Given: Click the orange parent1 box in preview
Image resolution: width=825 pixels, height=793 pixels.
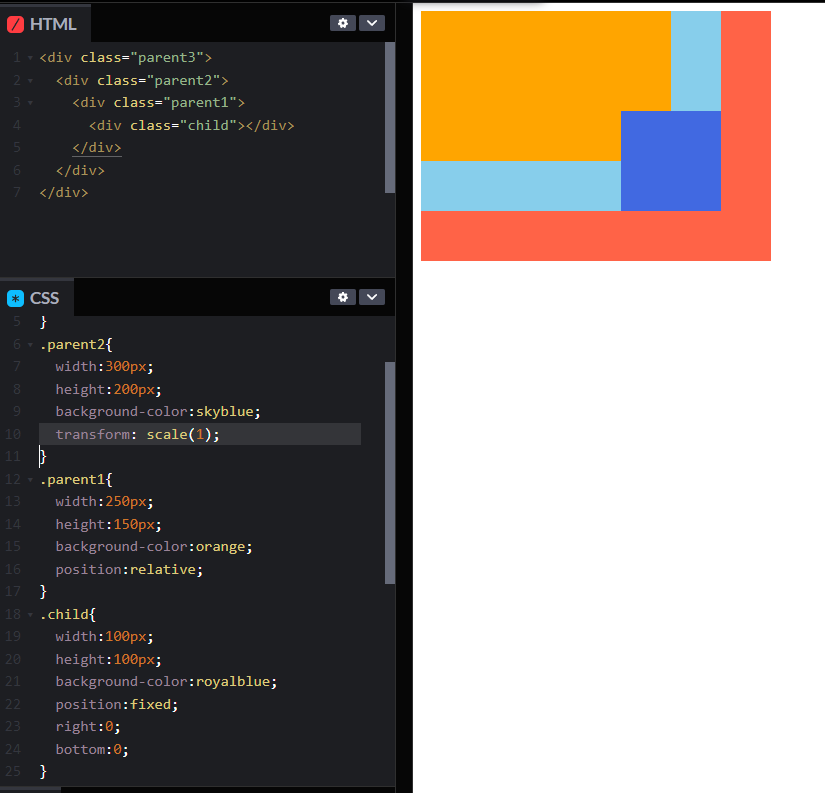Looking at the screenshot, I should (546, 86).
